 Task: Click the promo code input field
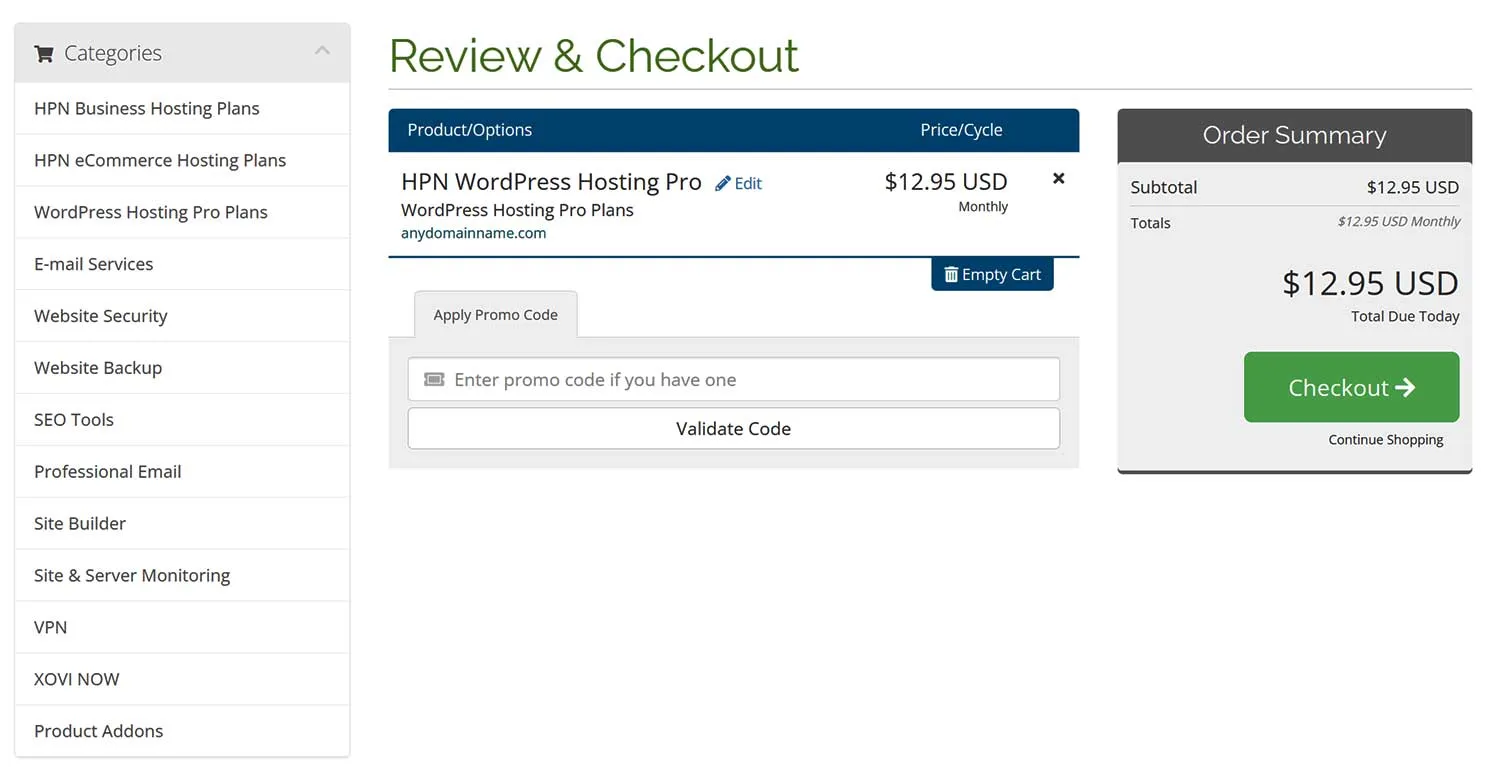[x=733, y=380]
